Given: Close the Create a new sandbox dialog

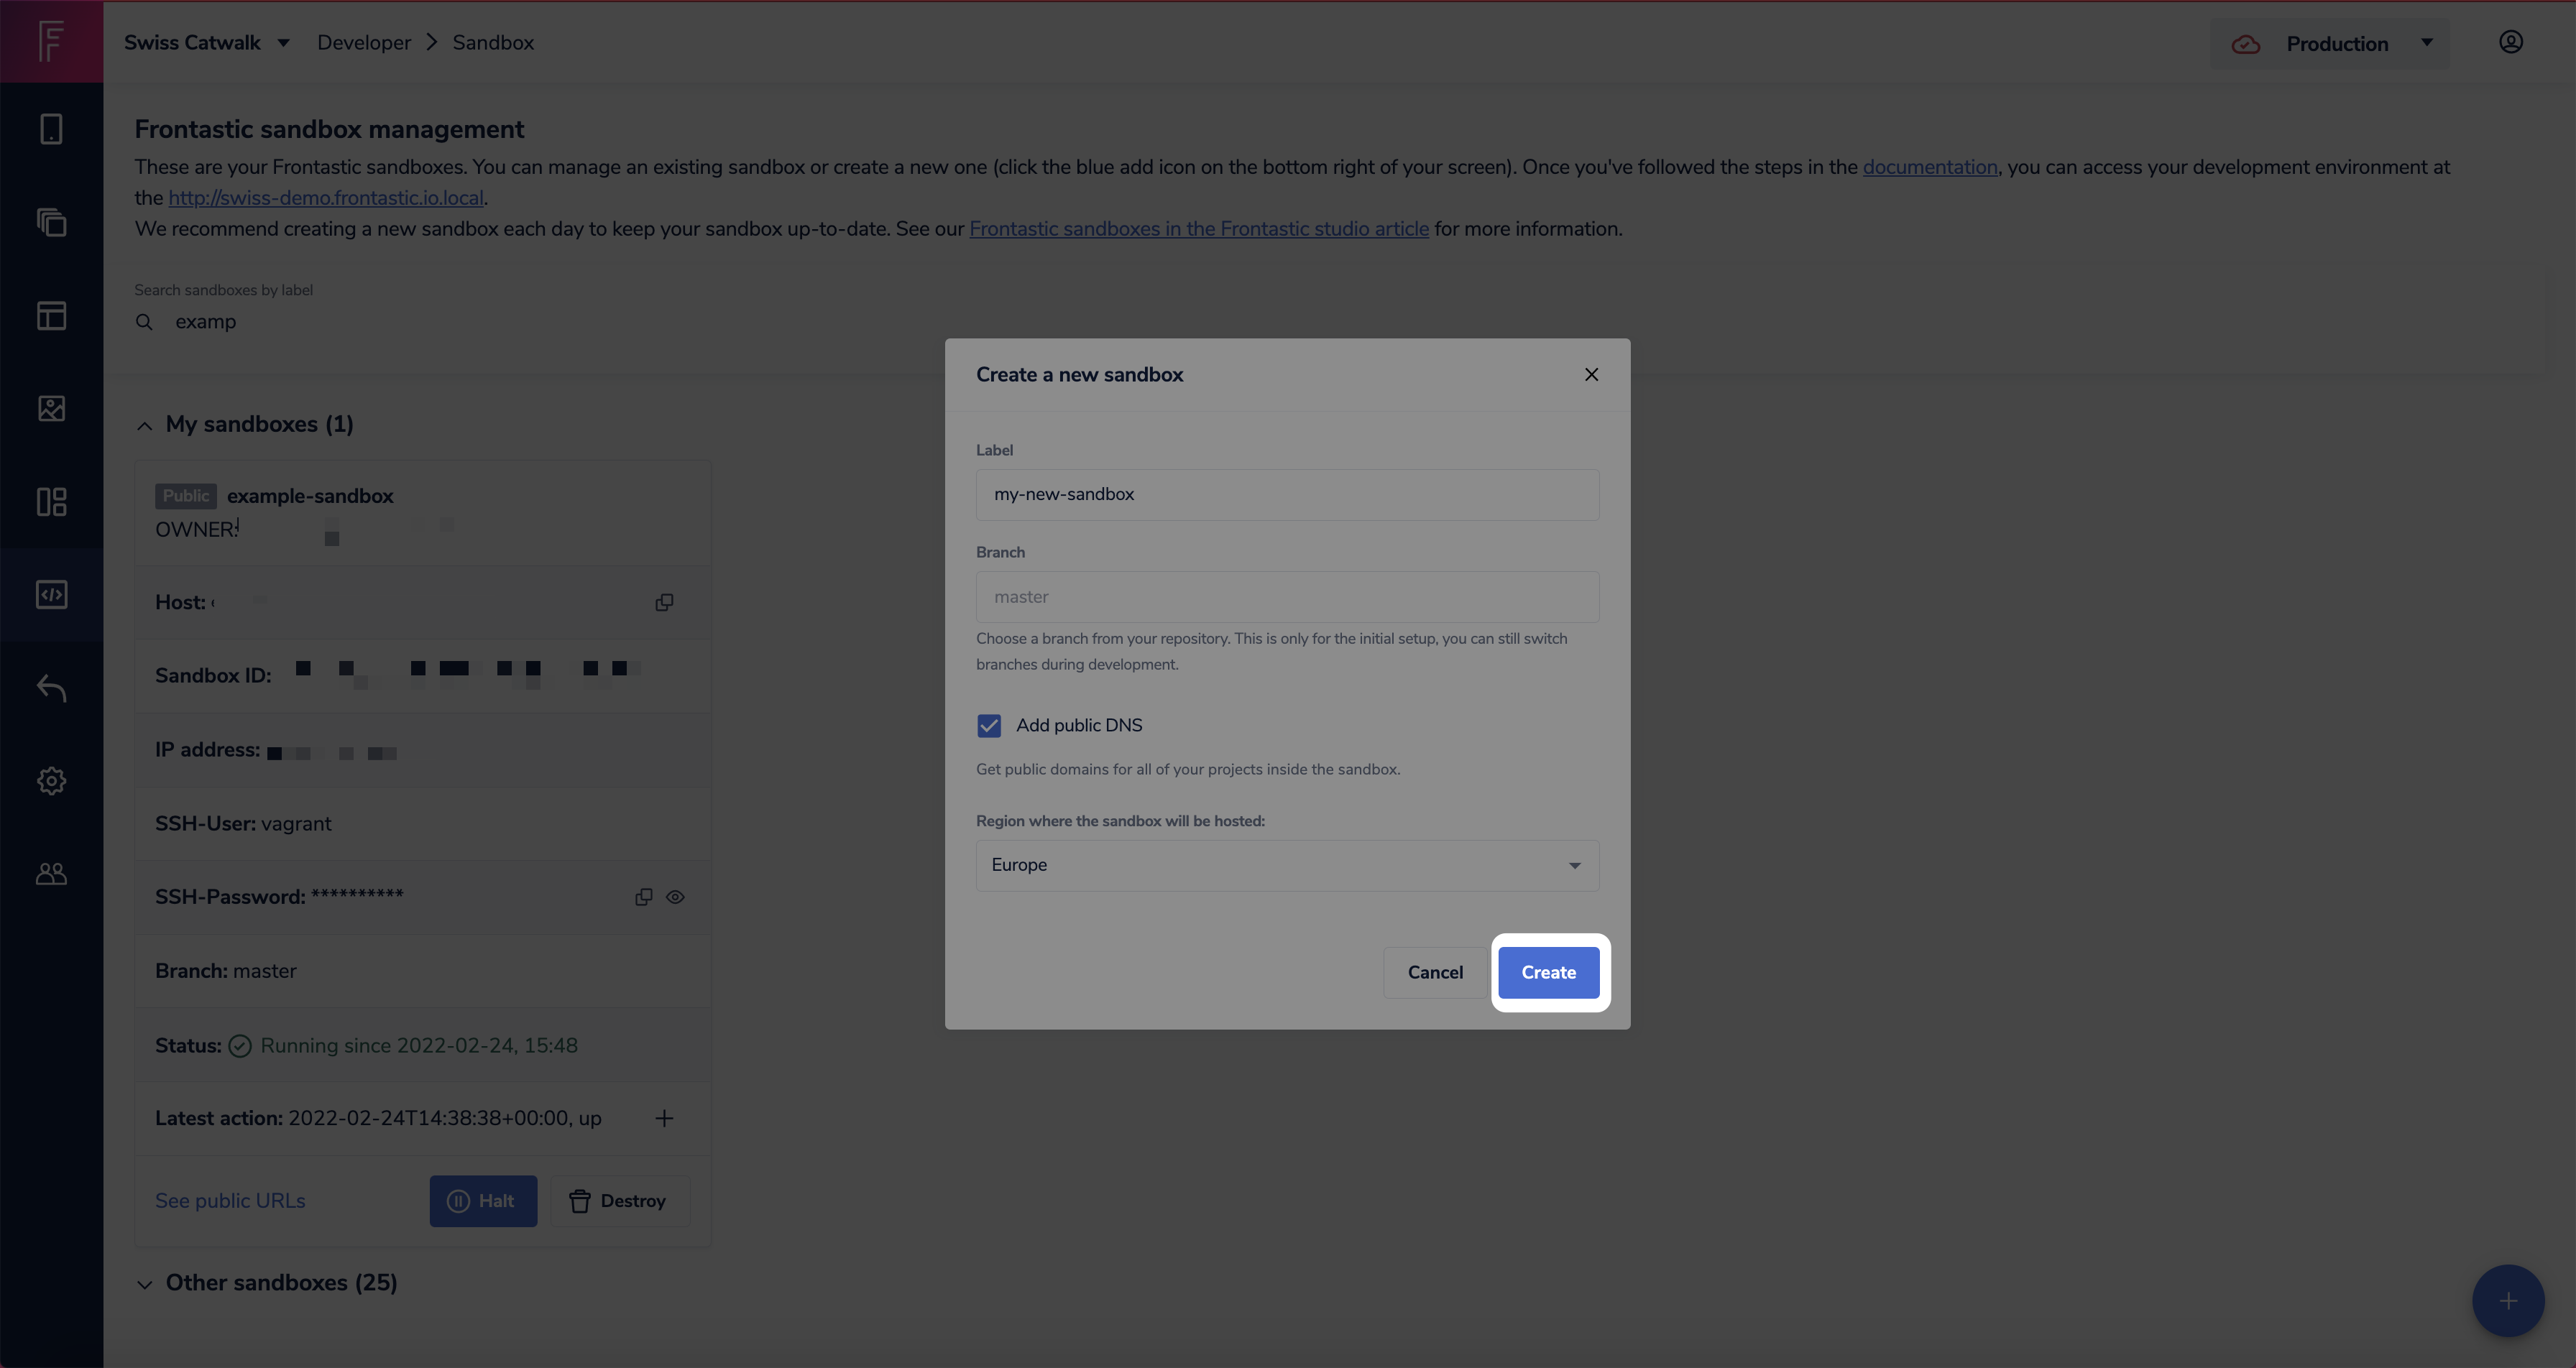Looking at the screenshot, I should [1591, 375].
